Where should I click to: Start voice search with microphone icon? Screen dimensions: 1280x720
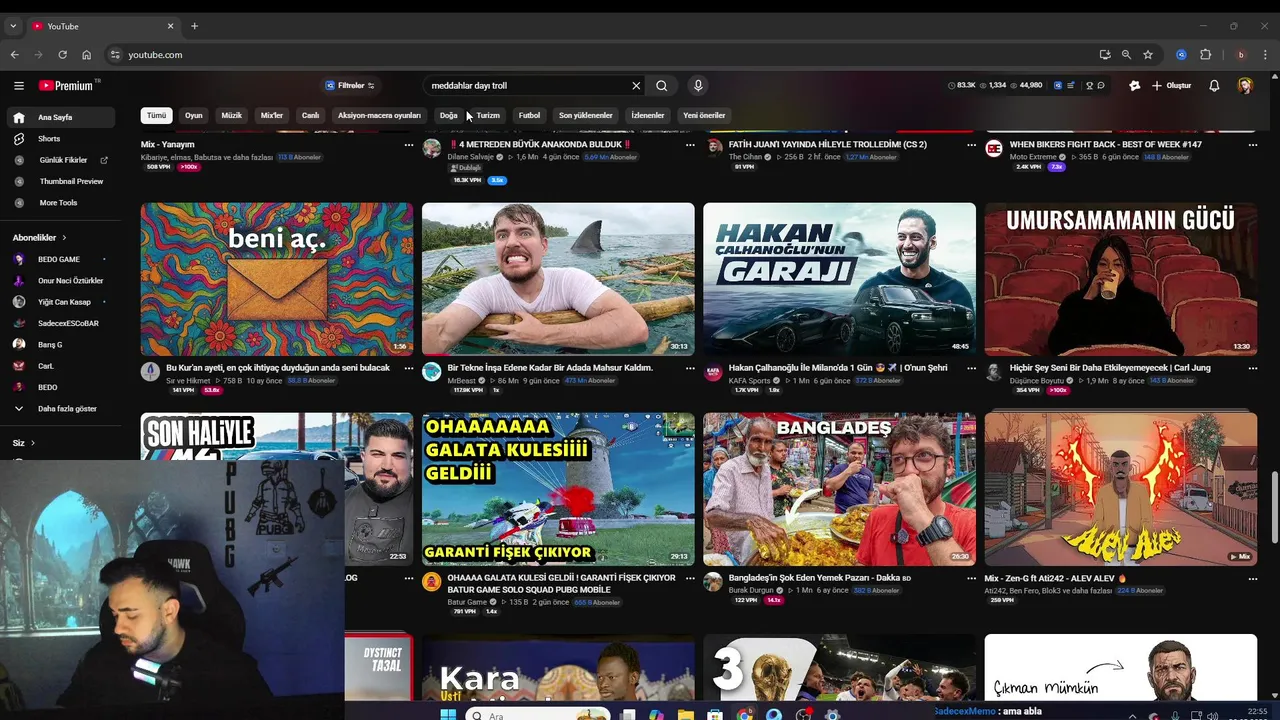[x=698, y=86]
